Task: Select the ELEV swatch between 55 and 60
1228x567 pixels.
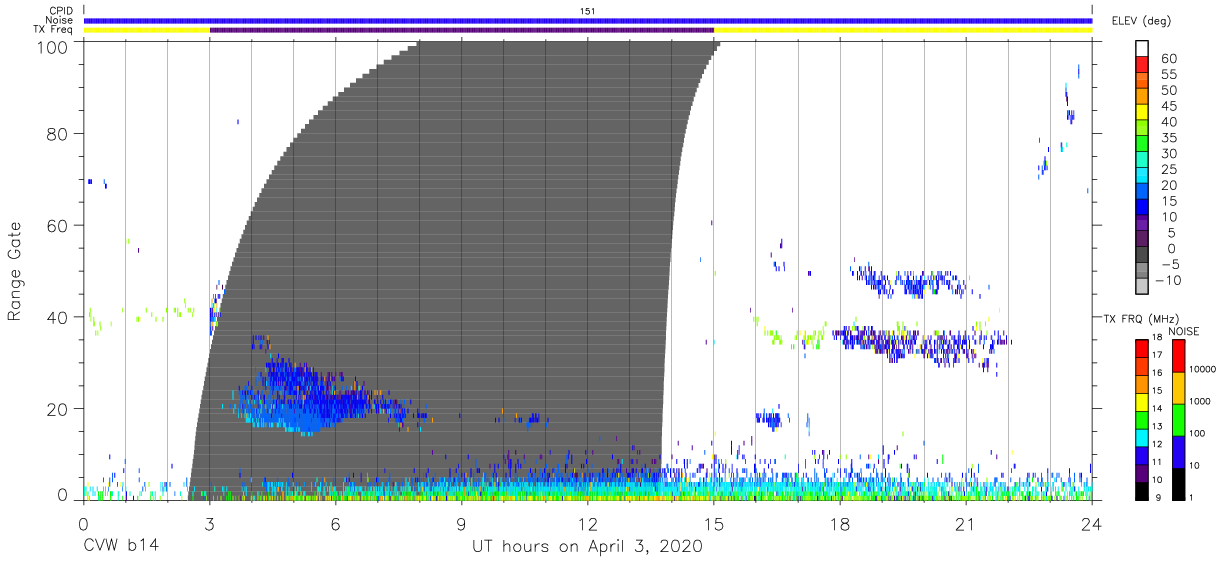Action: (1142, 65)
